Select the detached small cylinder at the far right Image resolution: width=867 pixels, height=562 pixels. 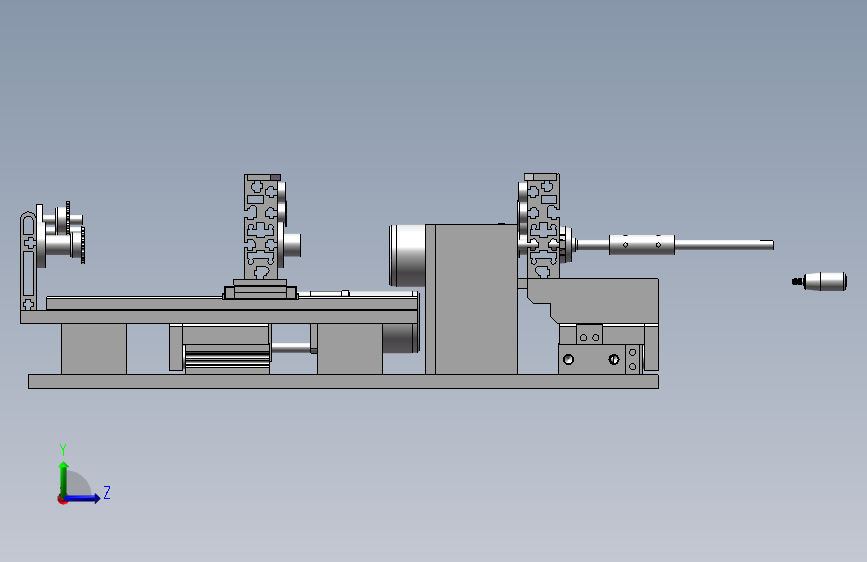(821, 281)
